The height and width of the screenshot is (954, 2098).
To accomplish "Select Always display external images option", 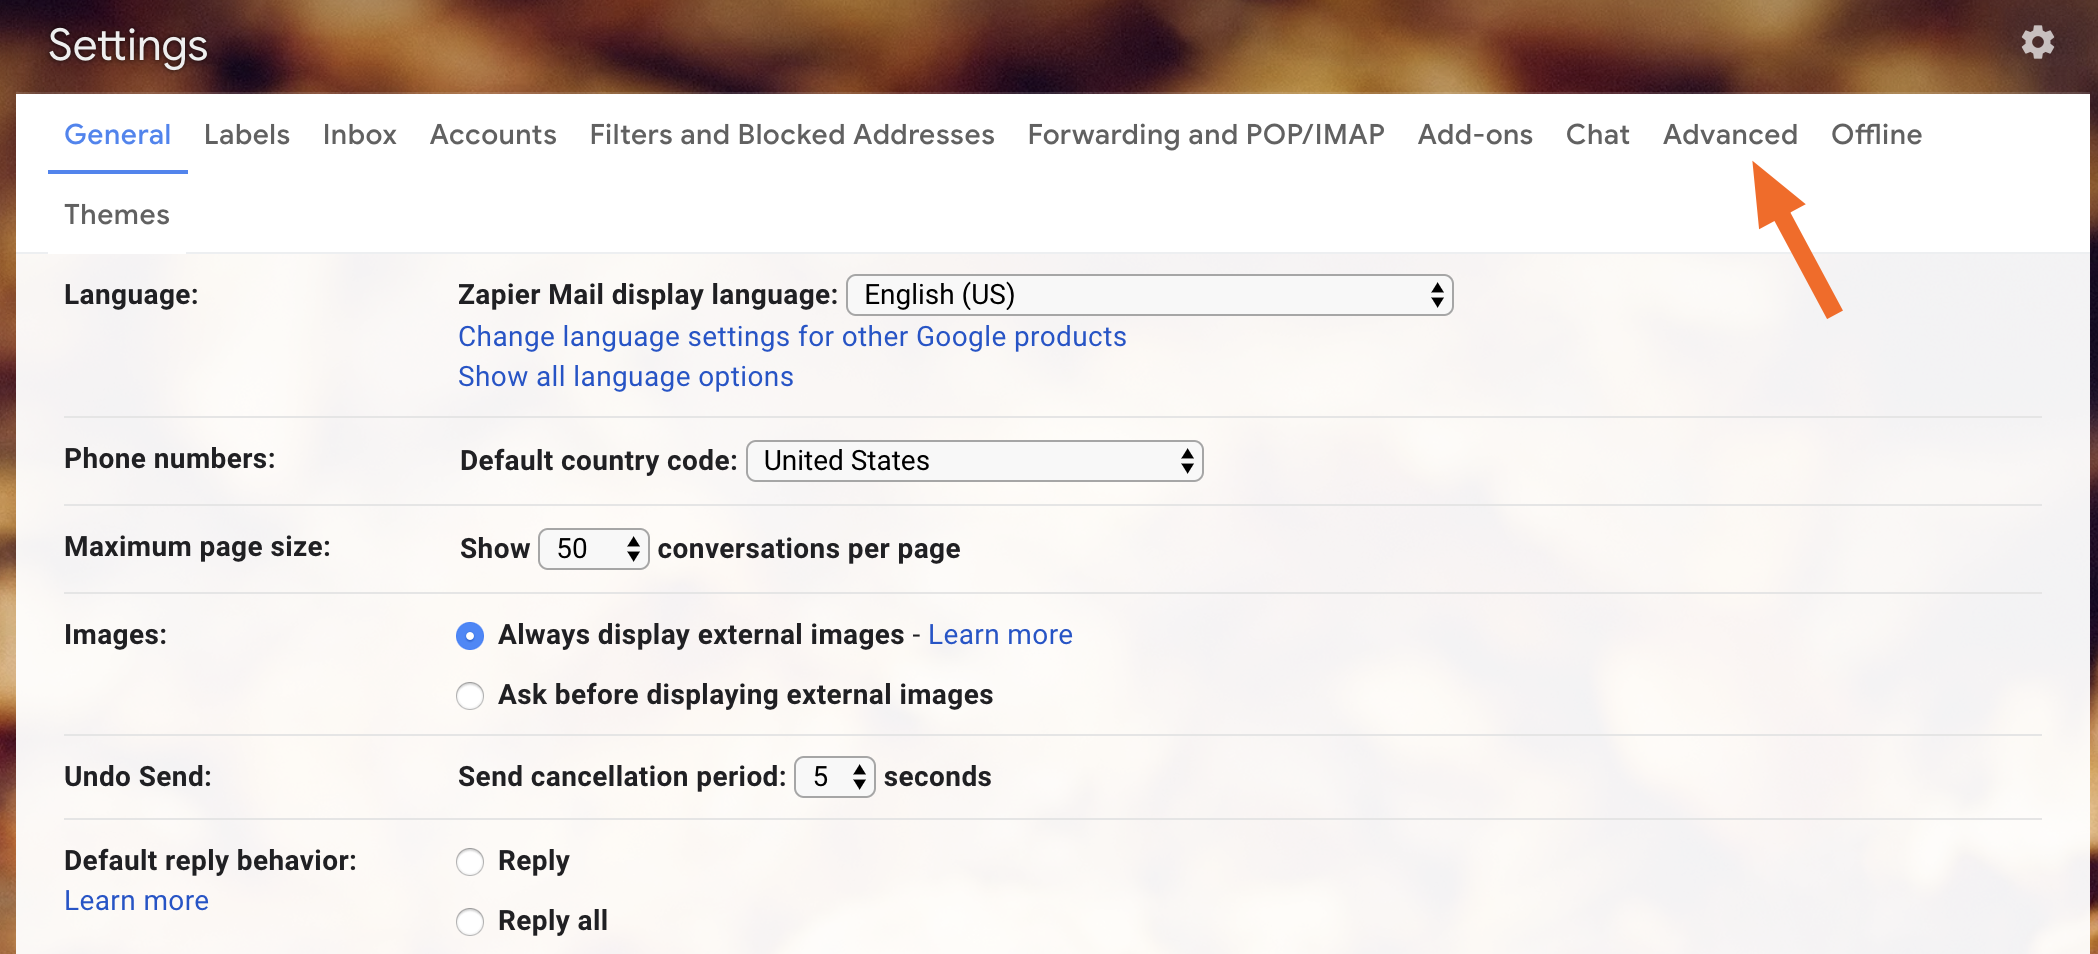I will 470,636.
